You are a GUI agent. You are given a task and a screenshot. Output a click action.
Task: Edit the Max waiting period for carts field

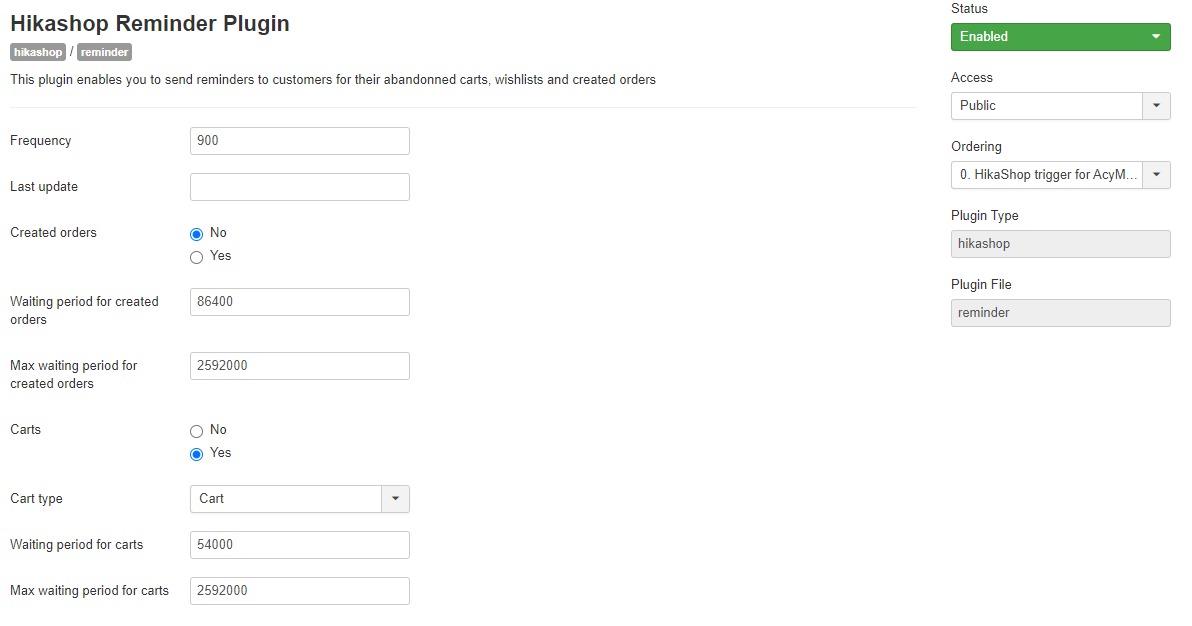(300, 591)
